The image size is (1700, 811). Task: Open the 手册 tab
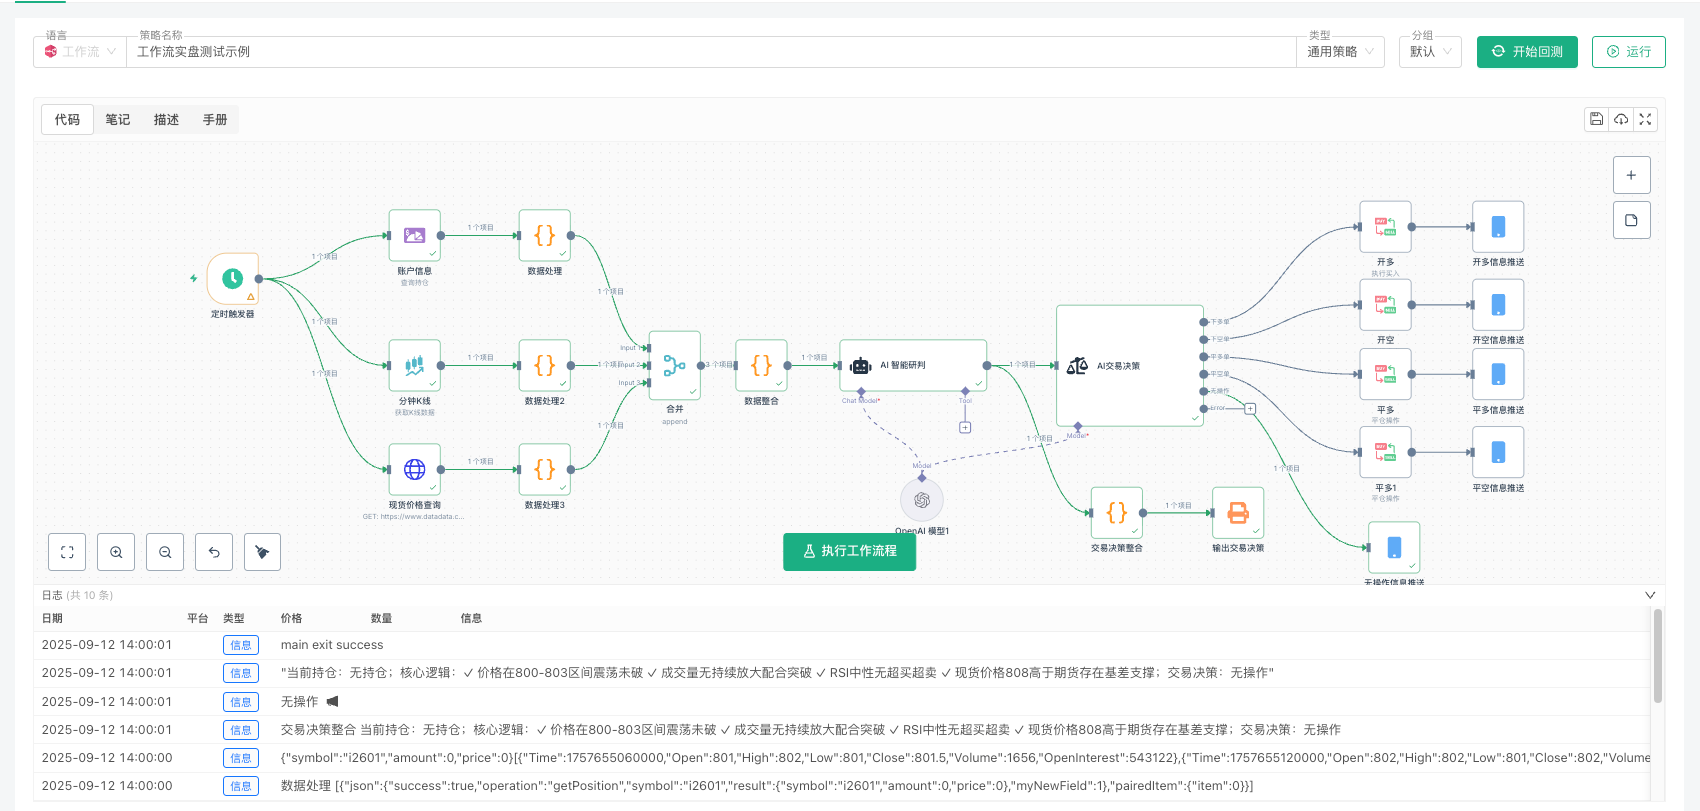[215, 120]
